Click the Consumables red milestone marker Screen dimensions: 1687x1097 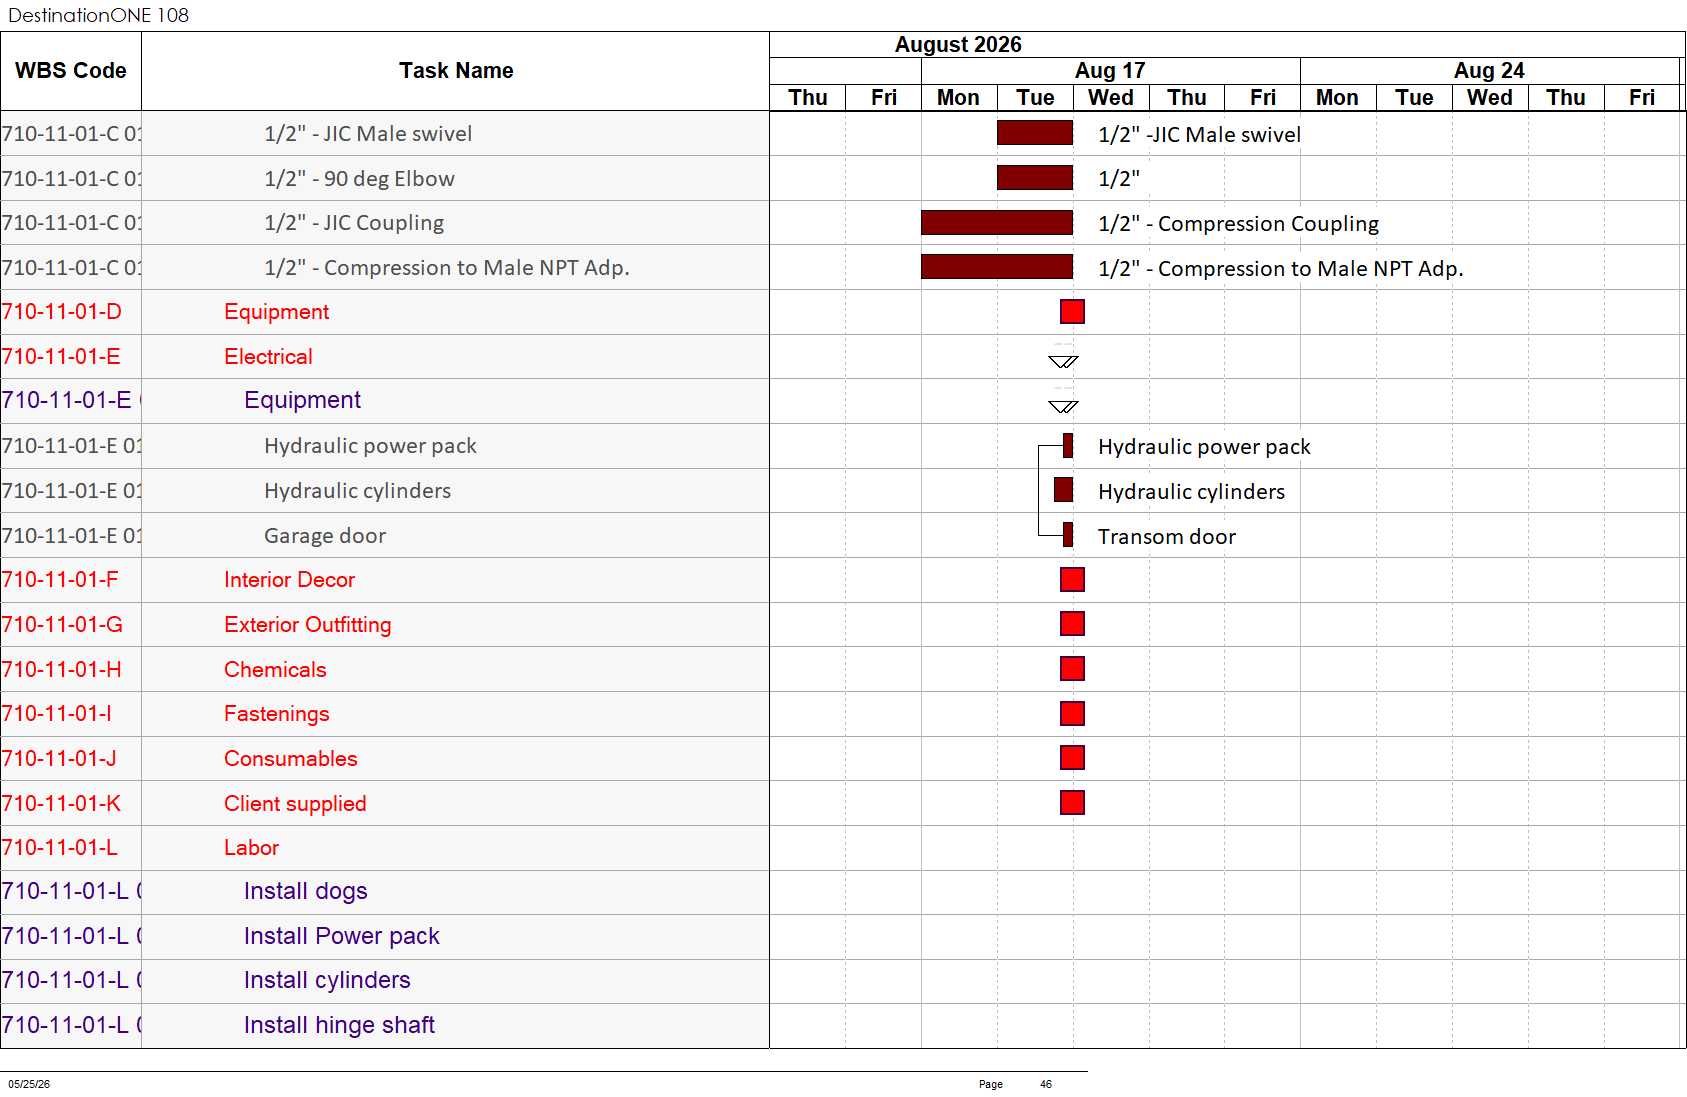coord(1072,758)
